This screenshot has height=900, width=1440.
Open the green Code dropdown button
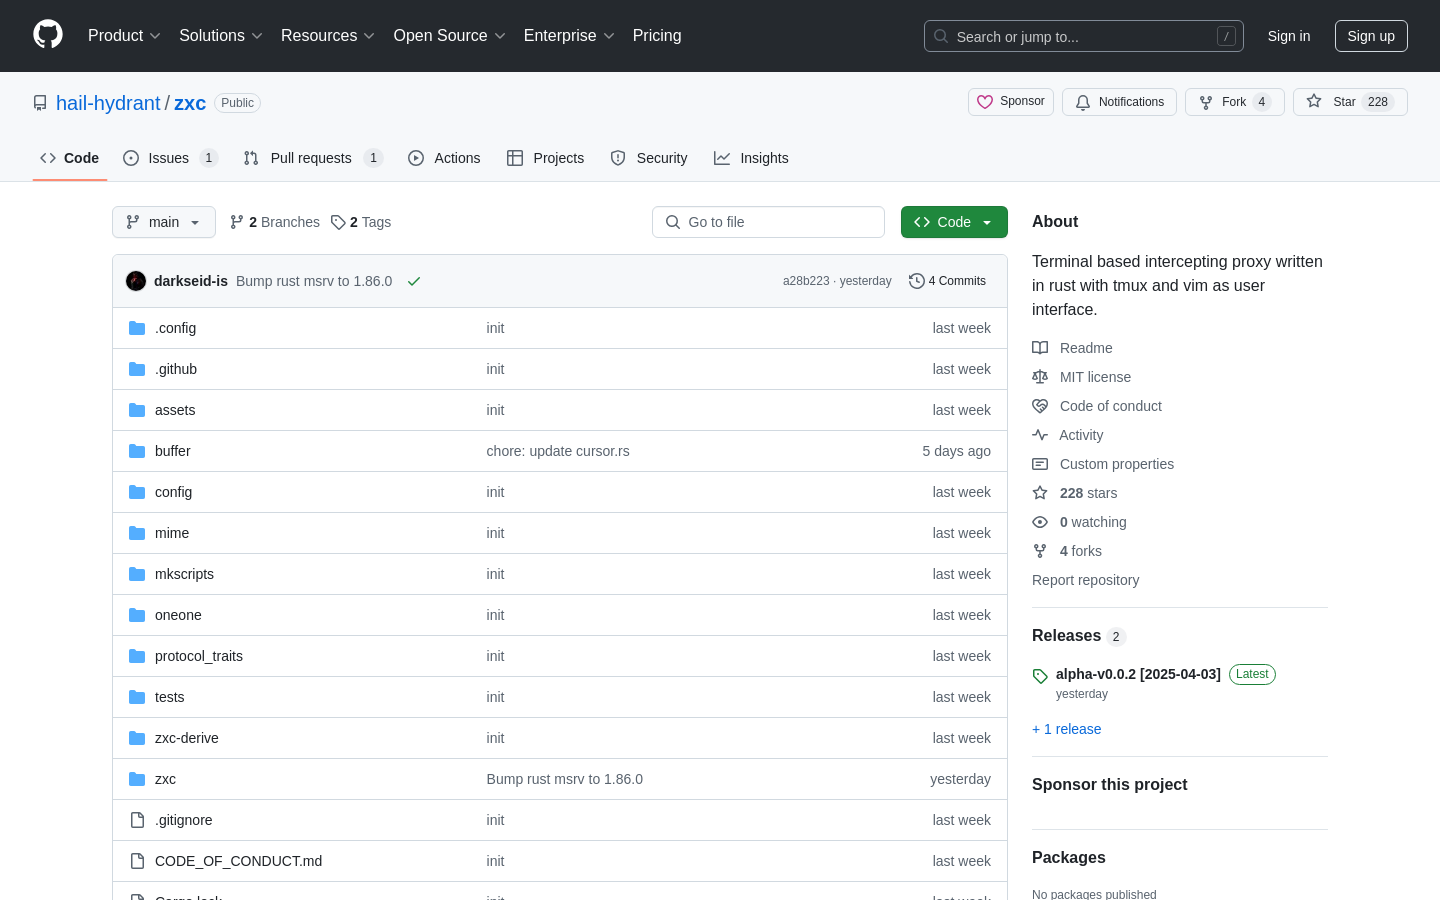tap(954, 222)
